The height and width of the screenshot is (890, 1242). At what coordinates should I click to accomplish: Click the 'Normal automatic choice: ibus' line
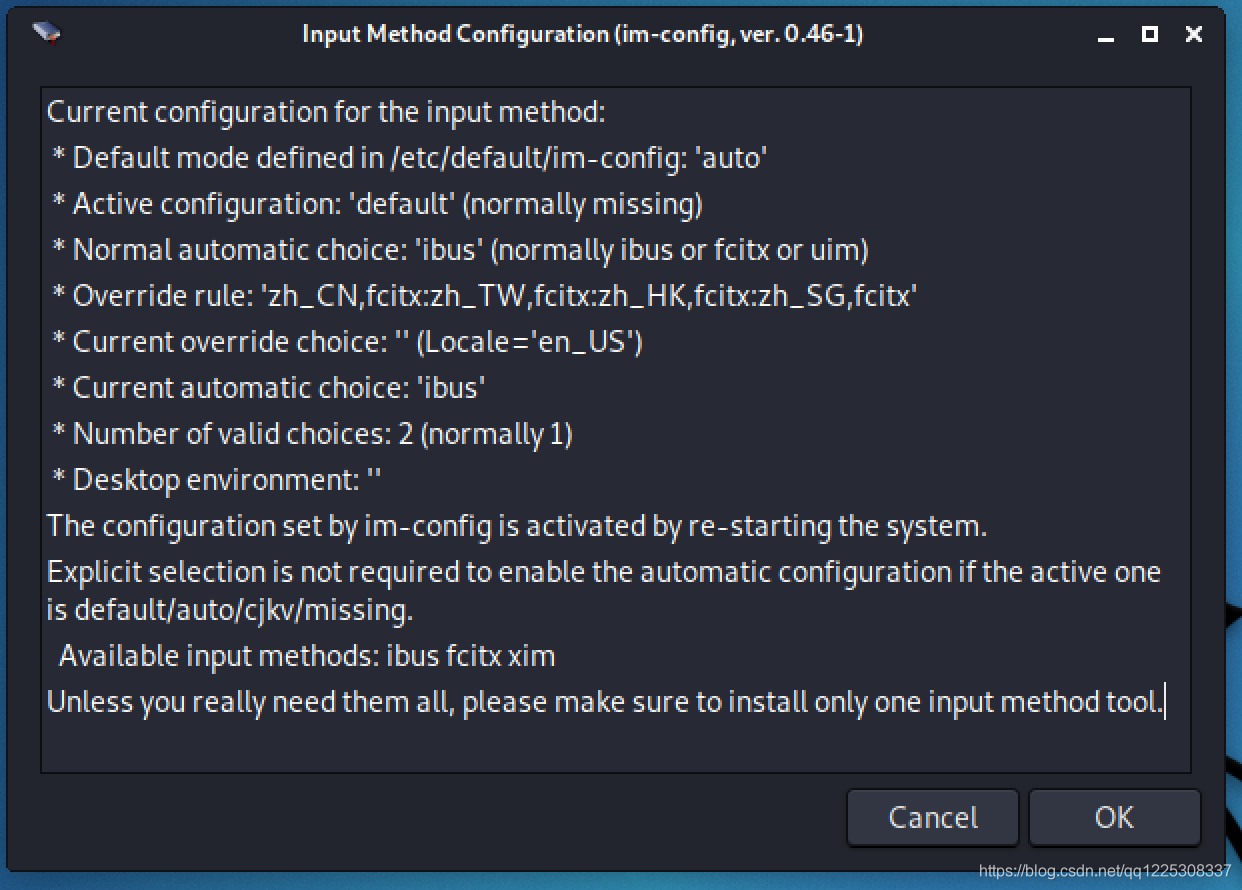point(460,249)
